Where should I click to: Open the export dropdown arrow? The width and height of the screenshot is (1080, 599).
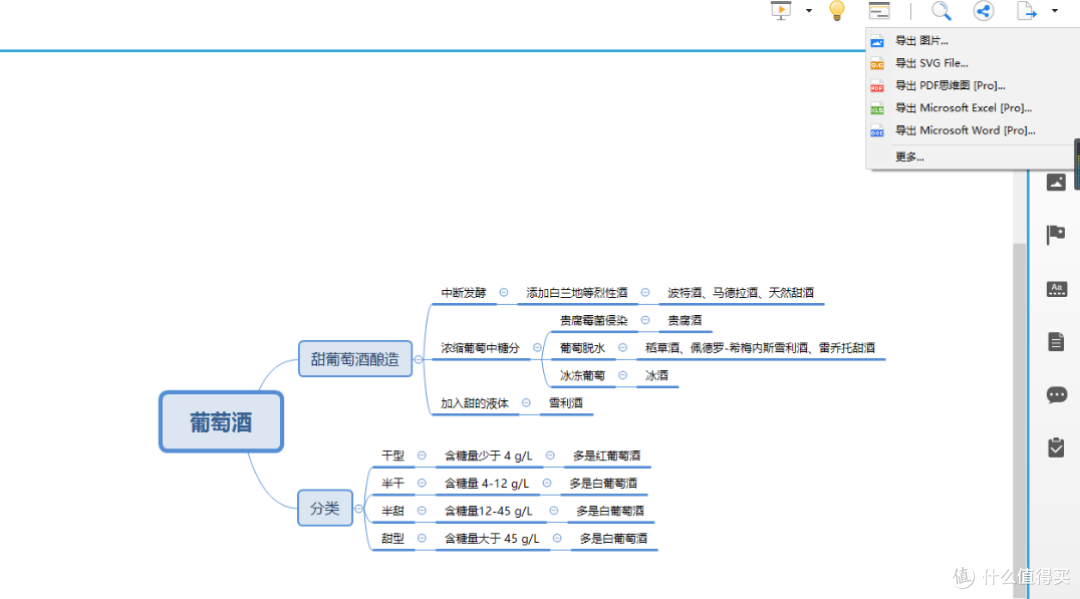(1055, 11)
